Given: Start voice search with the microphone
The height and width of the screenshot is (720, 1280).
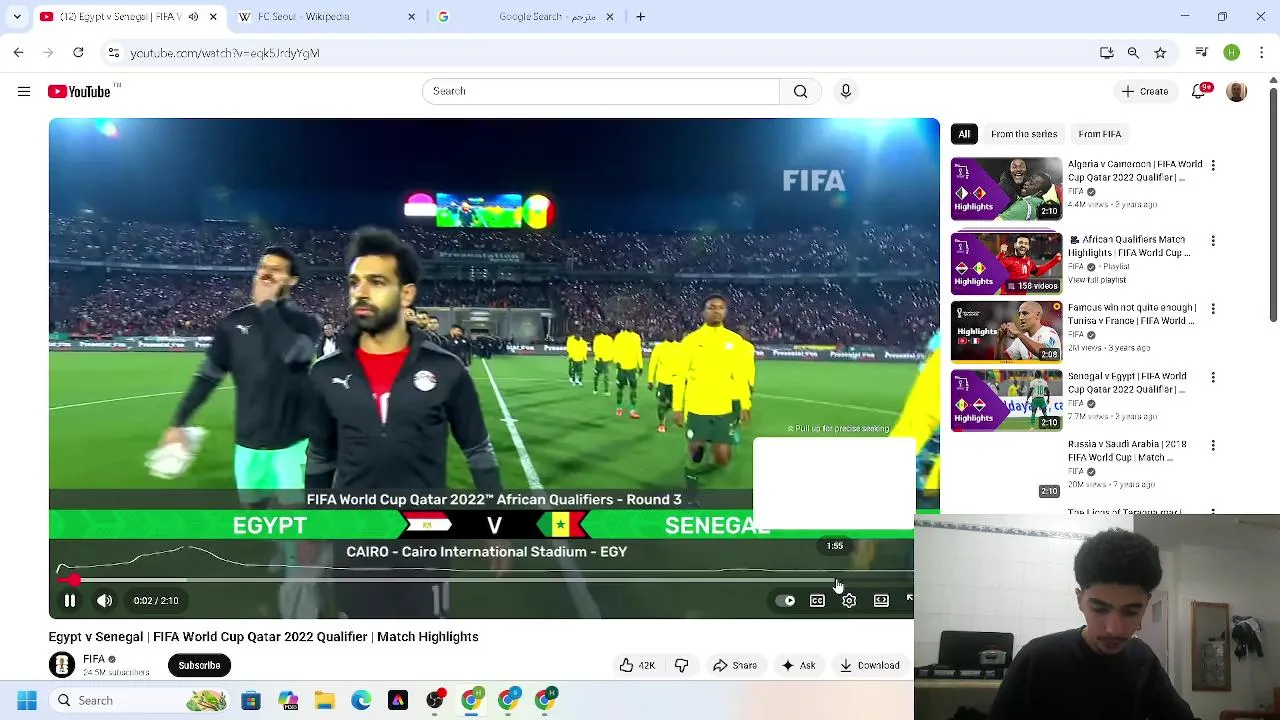Looking at the screenshot, I should pyautogui.click(x=846, y=91).
